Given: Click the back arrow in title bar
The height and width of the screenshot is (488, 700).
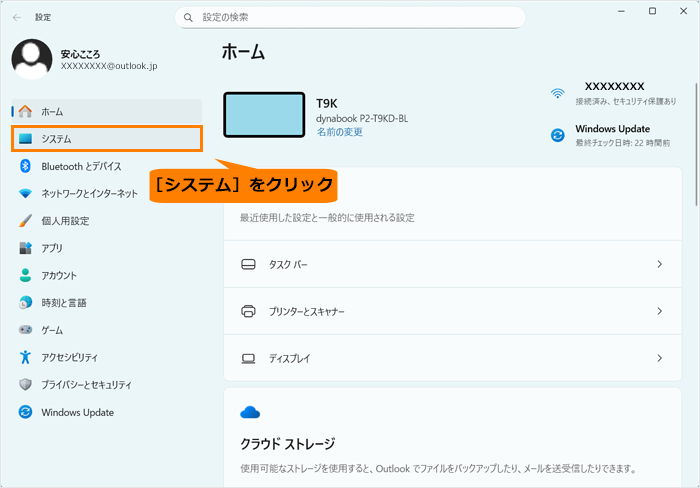Looking at the screenshot, I should coord(17,17).
